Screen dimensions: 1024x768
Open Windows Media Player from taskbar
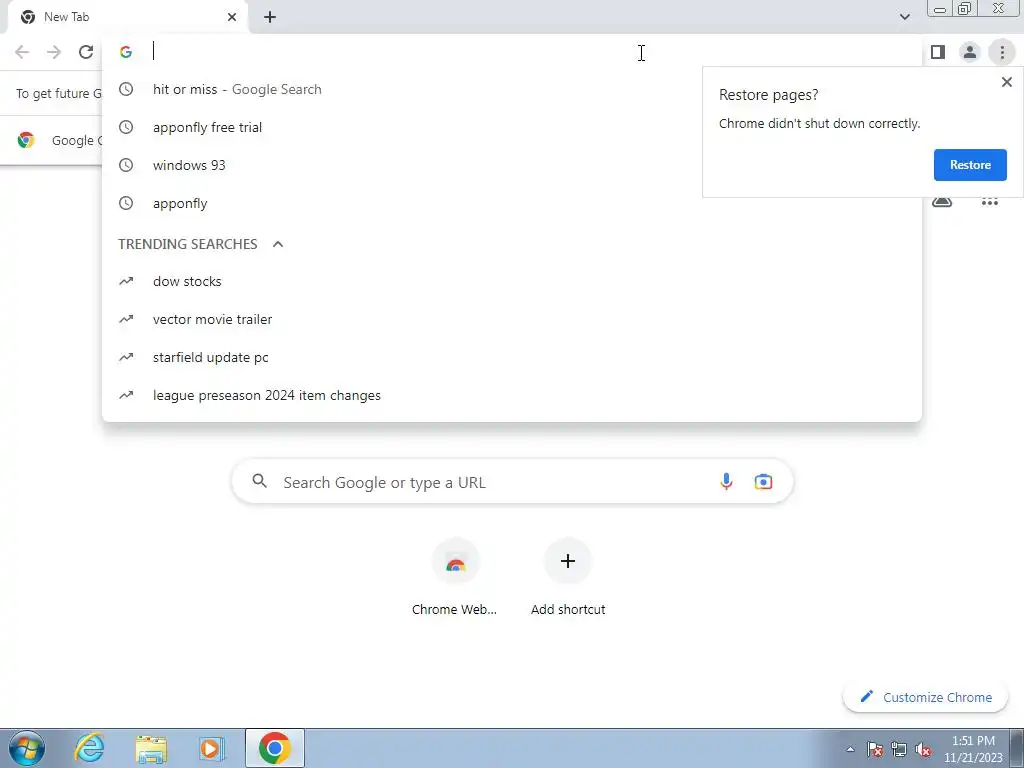click(x=211, y=748)
